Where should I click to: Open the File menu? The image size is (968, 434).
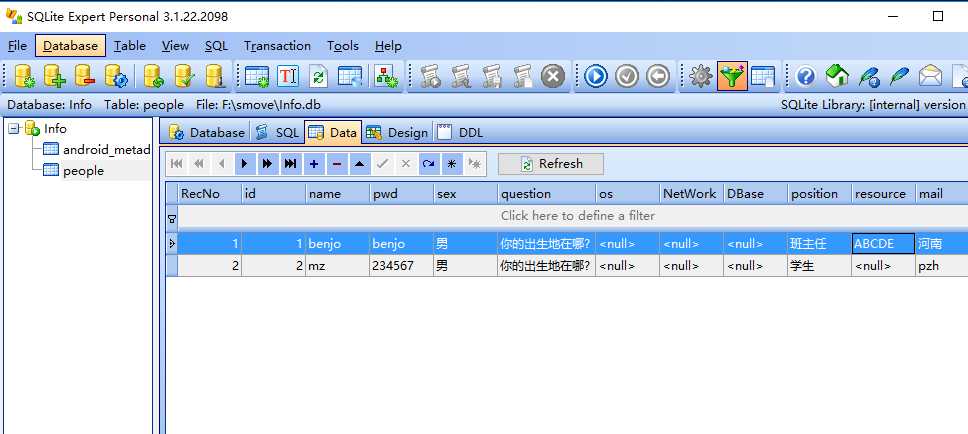point(17,46)
